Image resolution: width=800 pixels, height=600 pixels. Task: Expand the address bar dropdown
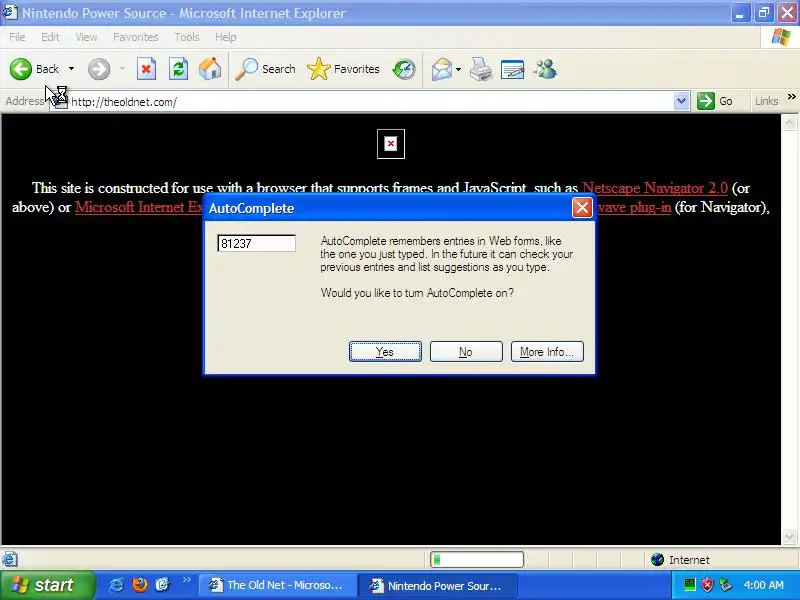(682, 101)
